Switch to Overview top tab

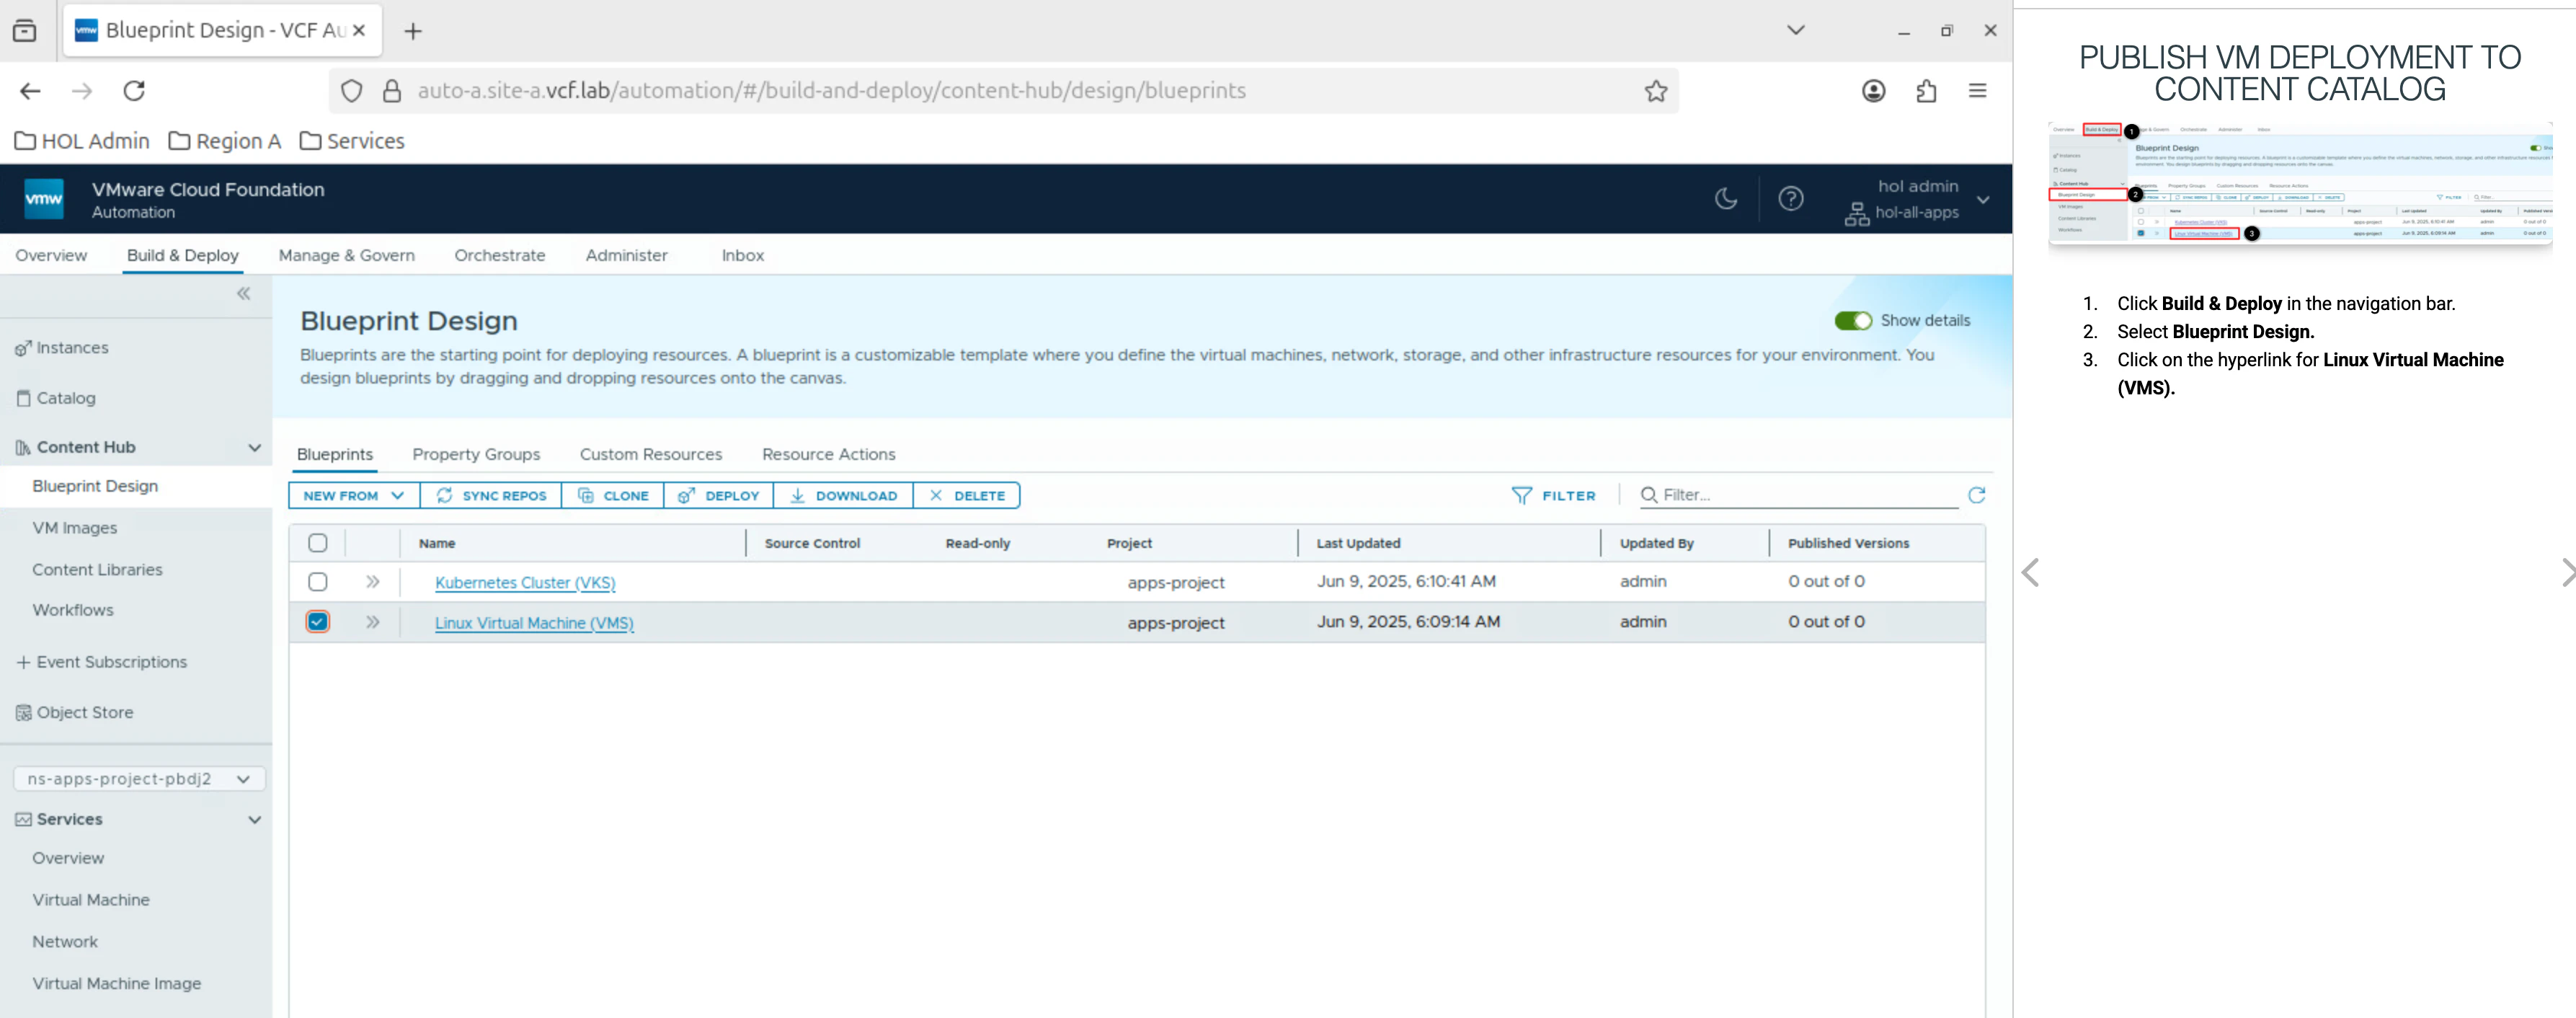[x=51, y=255]
